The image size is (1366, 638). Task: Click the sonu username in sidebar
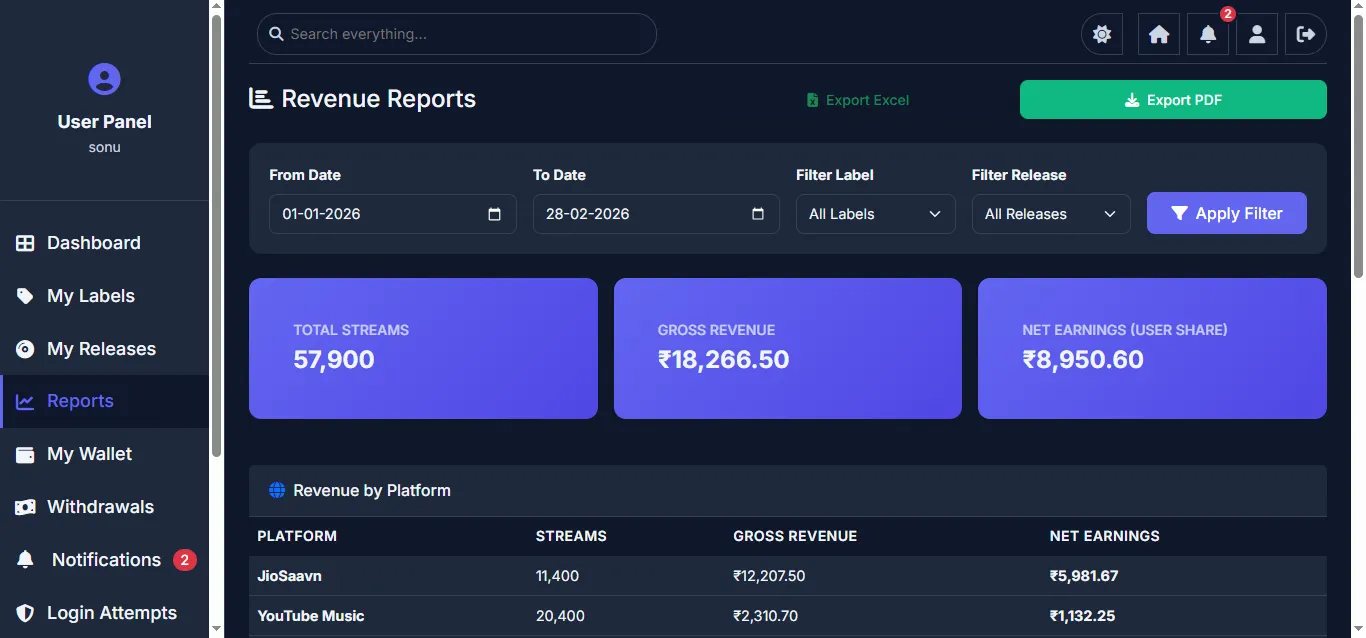click(x=104, y=147)
